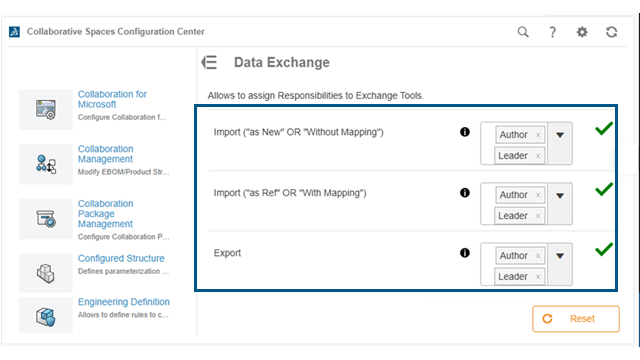The height and width of the screenshot is (360, 640).
Task: Remove Author tag from Import as Ref
Action: click(x=538, y=195)
